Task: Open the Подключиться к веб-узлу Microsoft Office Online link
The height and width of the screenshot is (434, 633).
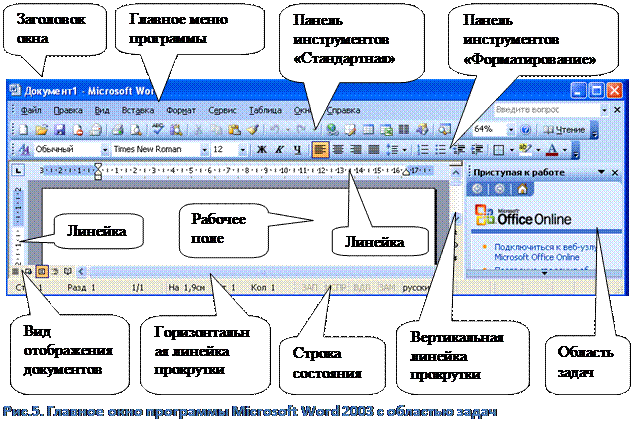Action: coord(545,252)
